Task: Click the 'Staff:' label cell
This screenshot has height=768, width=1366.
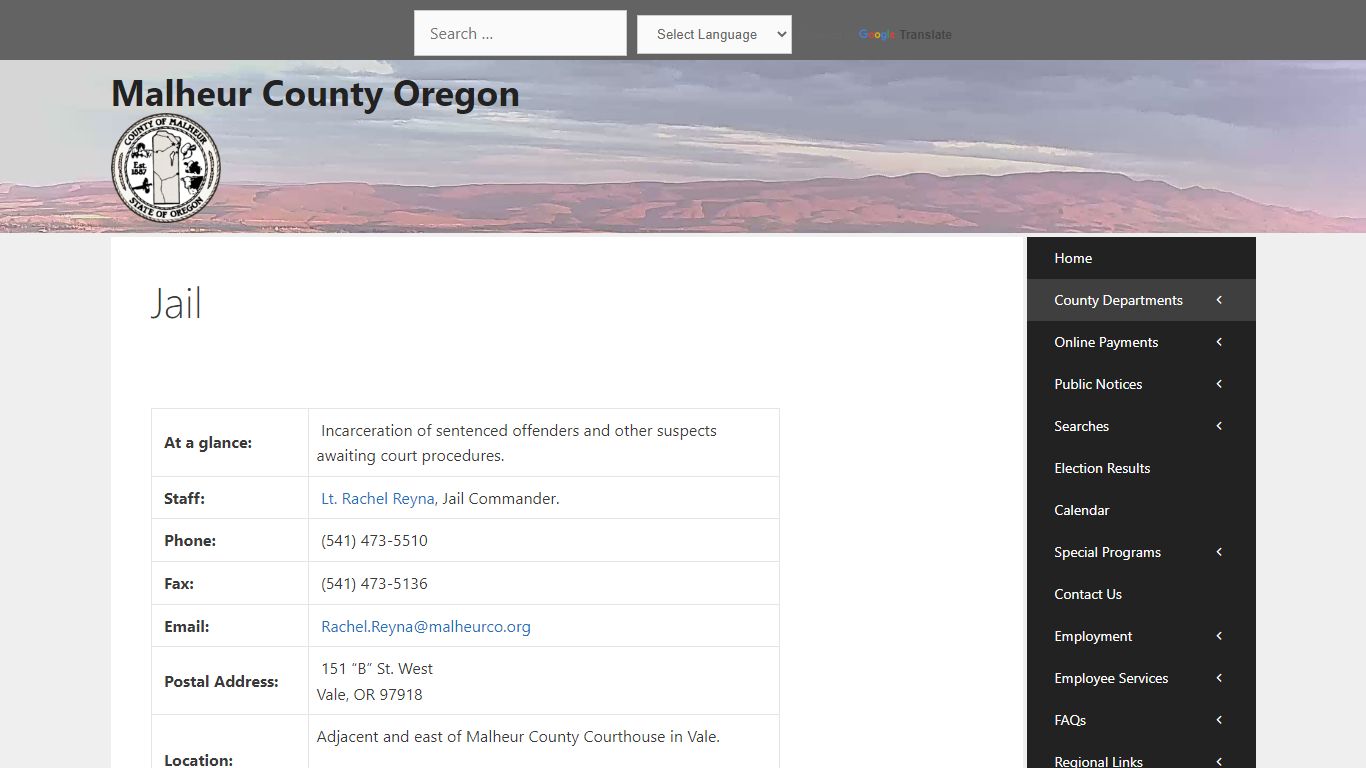Action: point(230,498)
